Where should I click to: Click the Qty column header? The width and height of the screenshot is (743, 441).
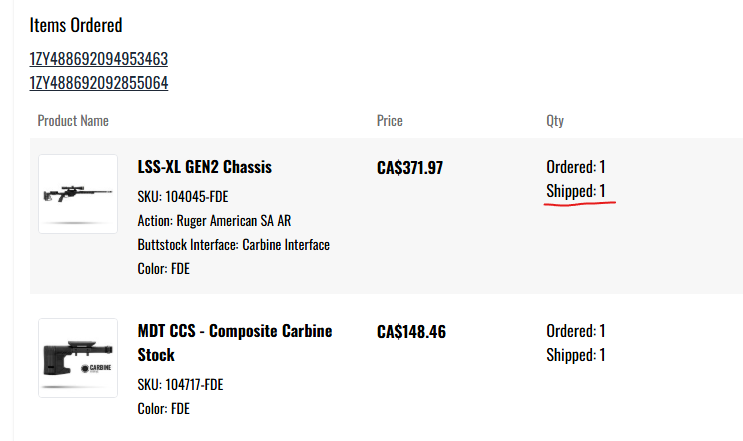click(x=555, y=121)
